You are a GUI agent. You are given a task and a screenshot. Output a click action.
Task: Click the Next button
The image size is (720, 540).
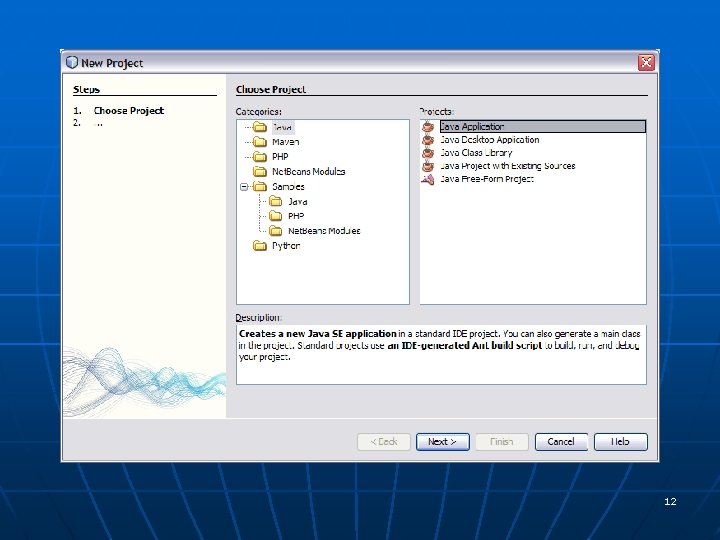tap(443, 442)
